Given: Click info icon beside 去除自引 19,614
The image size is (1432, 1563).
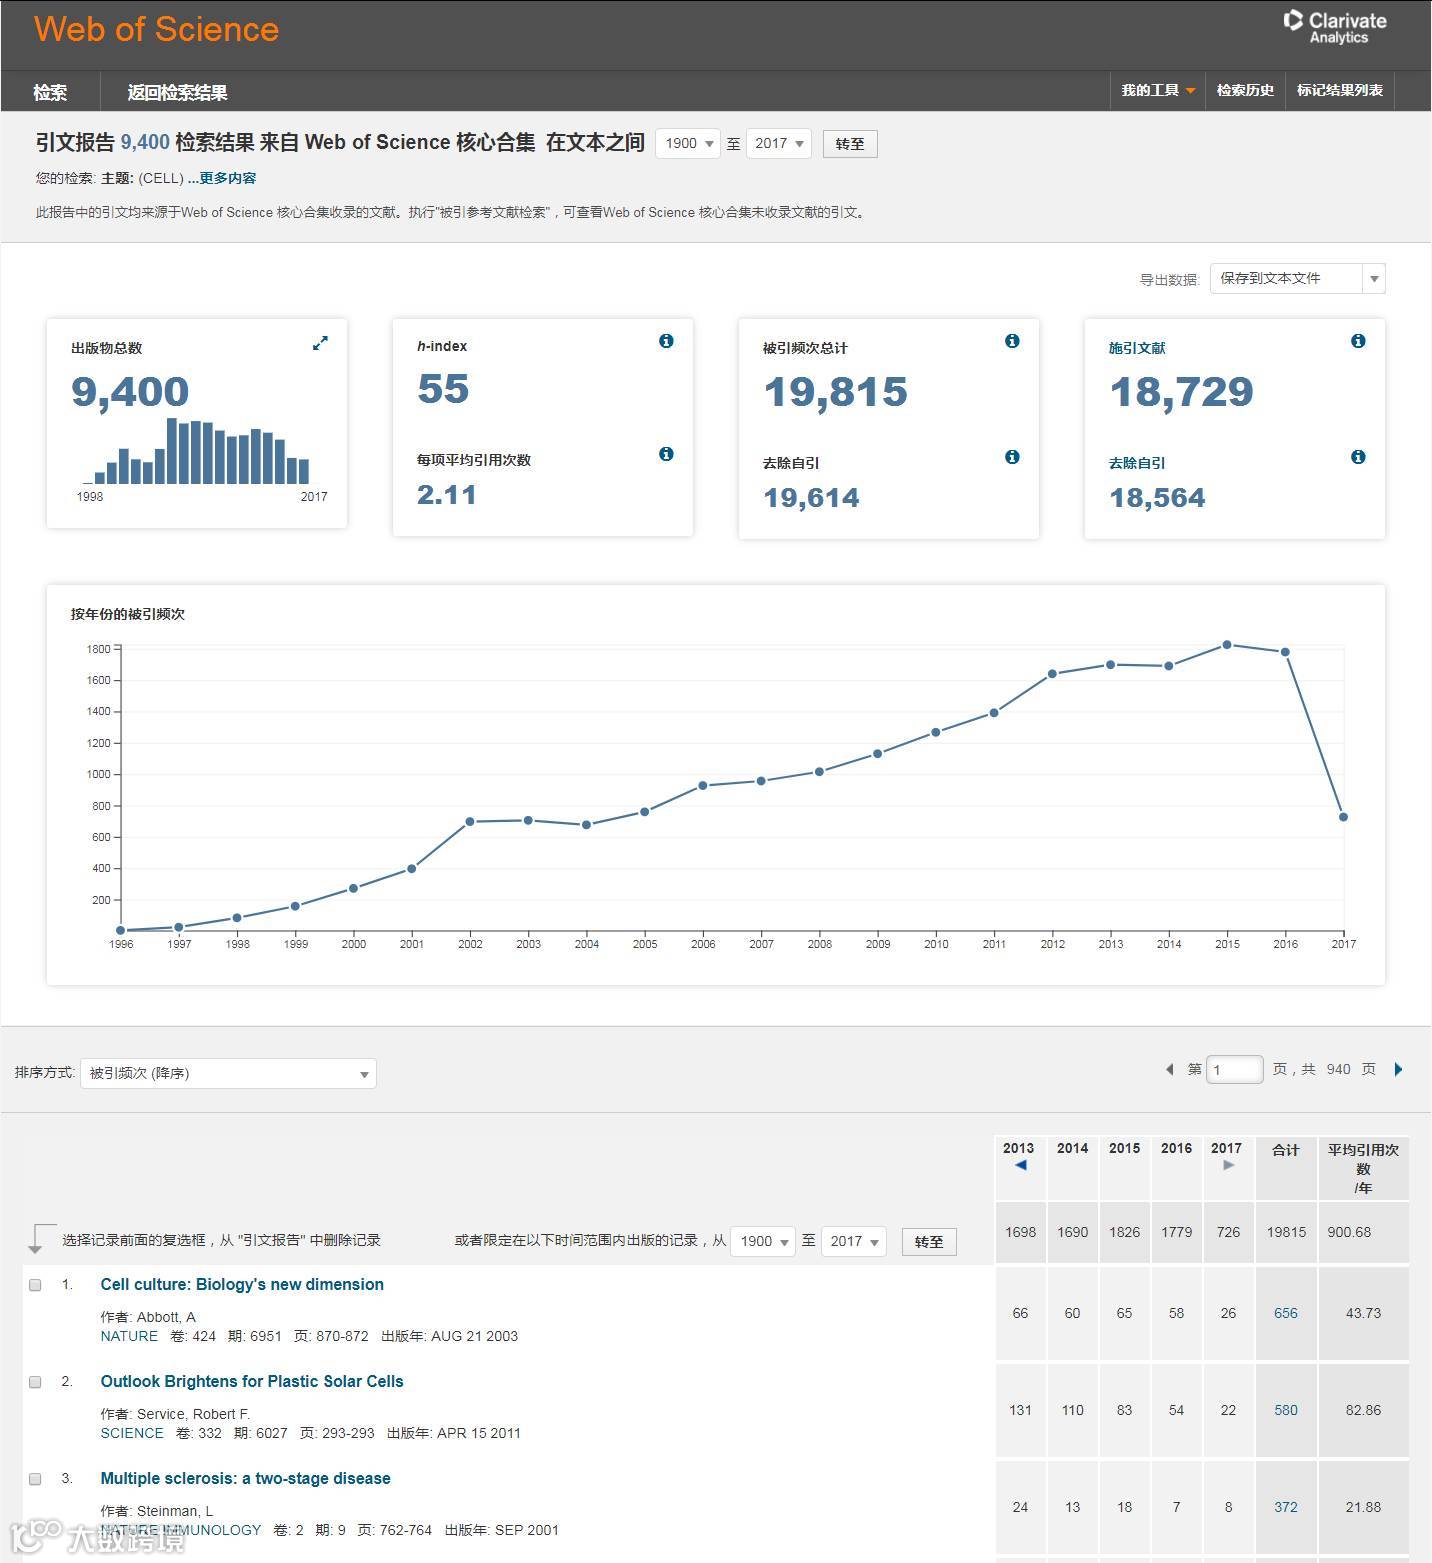Looking at the screenshot, I should pos(1012,457).
